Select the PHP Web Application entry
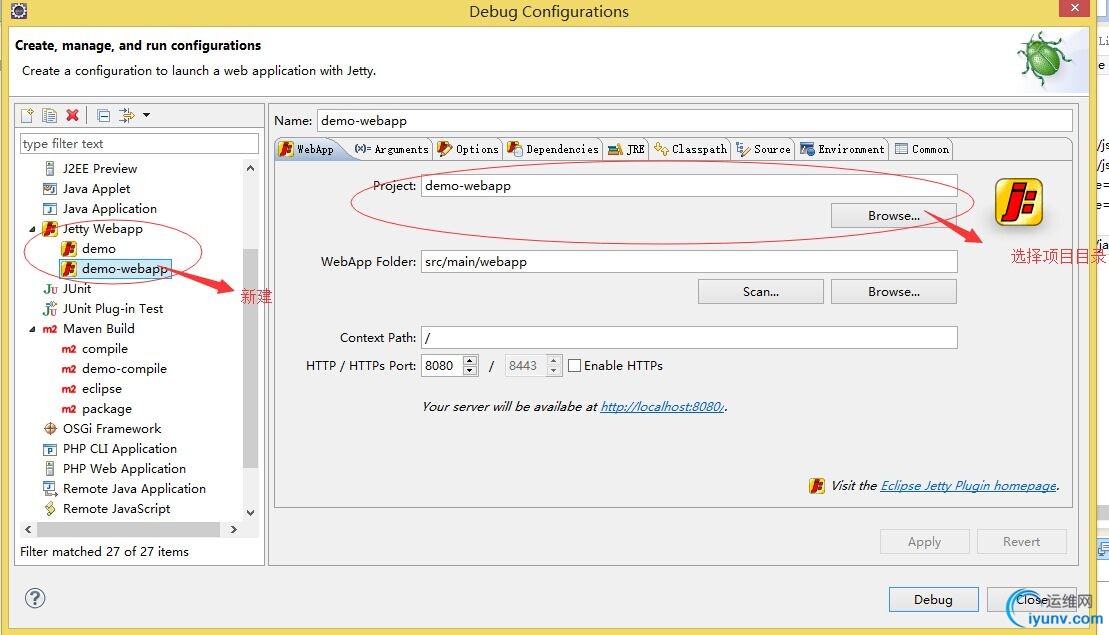1109x635 pixels. tap(124, 469)
